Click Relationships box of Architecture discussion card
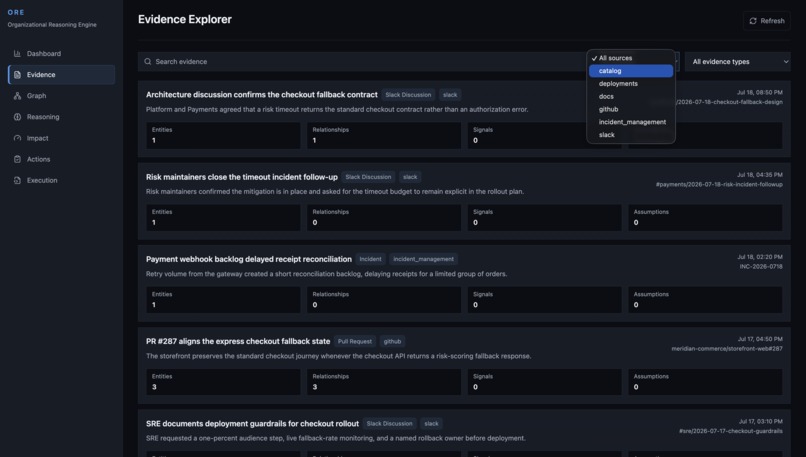This screenshot has height=457, width=806. tap(384, 135)
